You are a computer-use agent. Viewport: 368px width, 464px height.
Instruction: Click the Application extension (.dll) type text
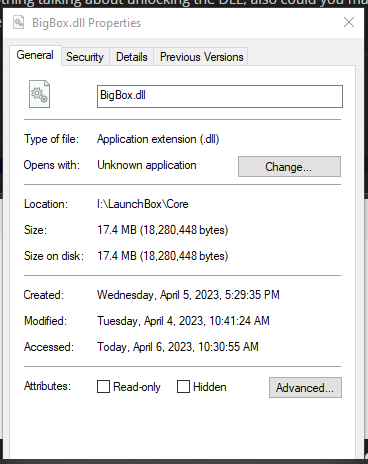[158, 139]
